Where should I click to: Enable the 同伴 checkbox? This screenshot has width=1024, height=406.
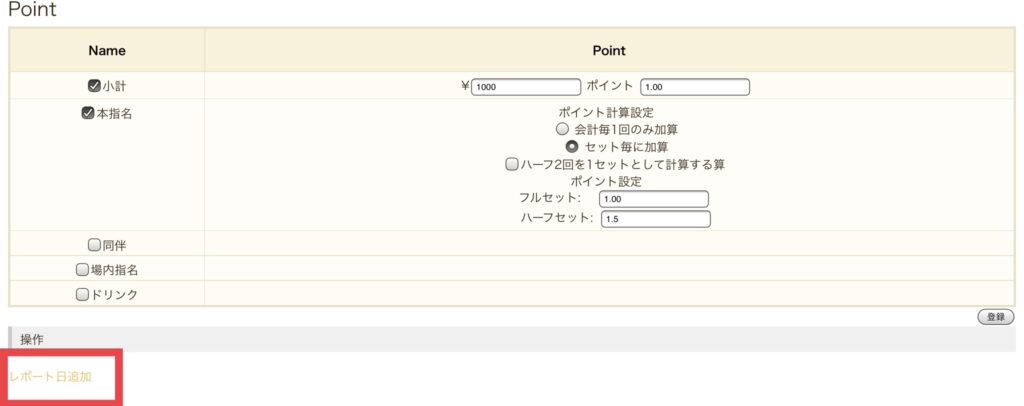click(94, 245)
